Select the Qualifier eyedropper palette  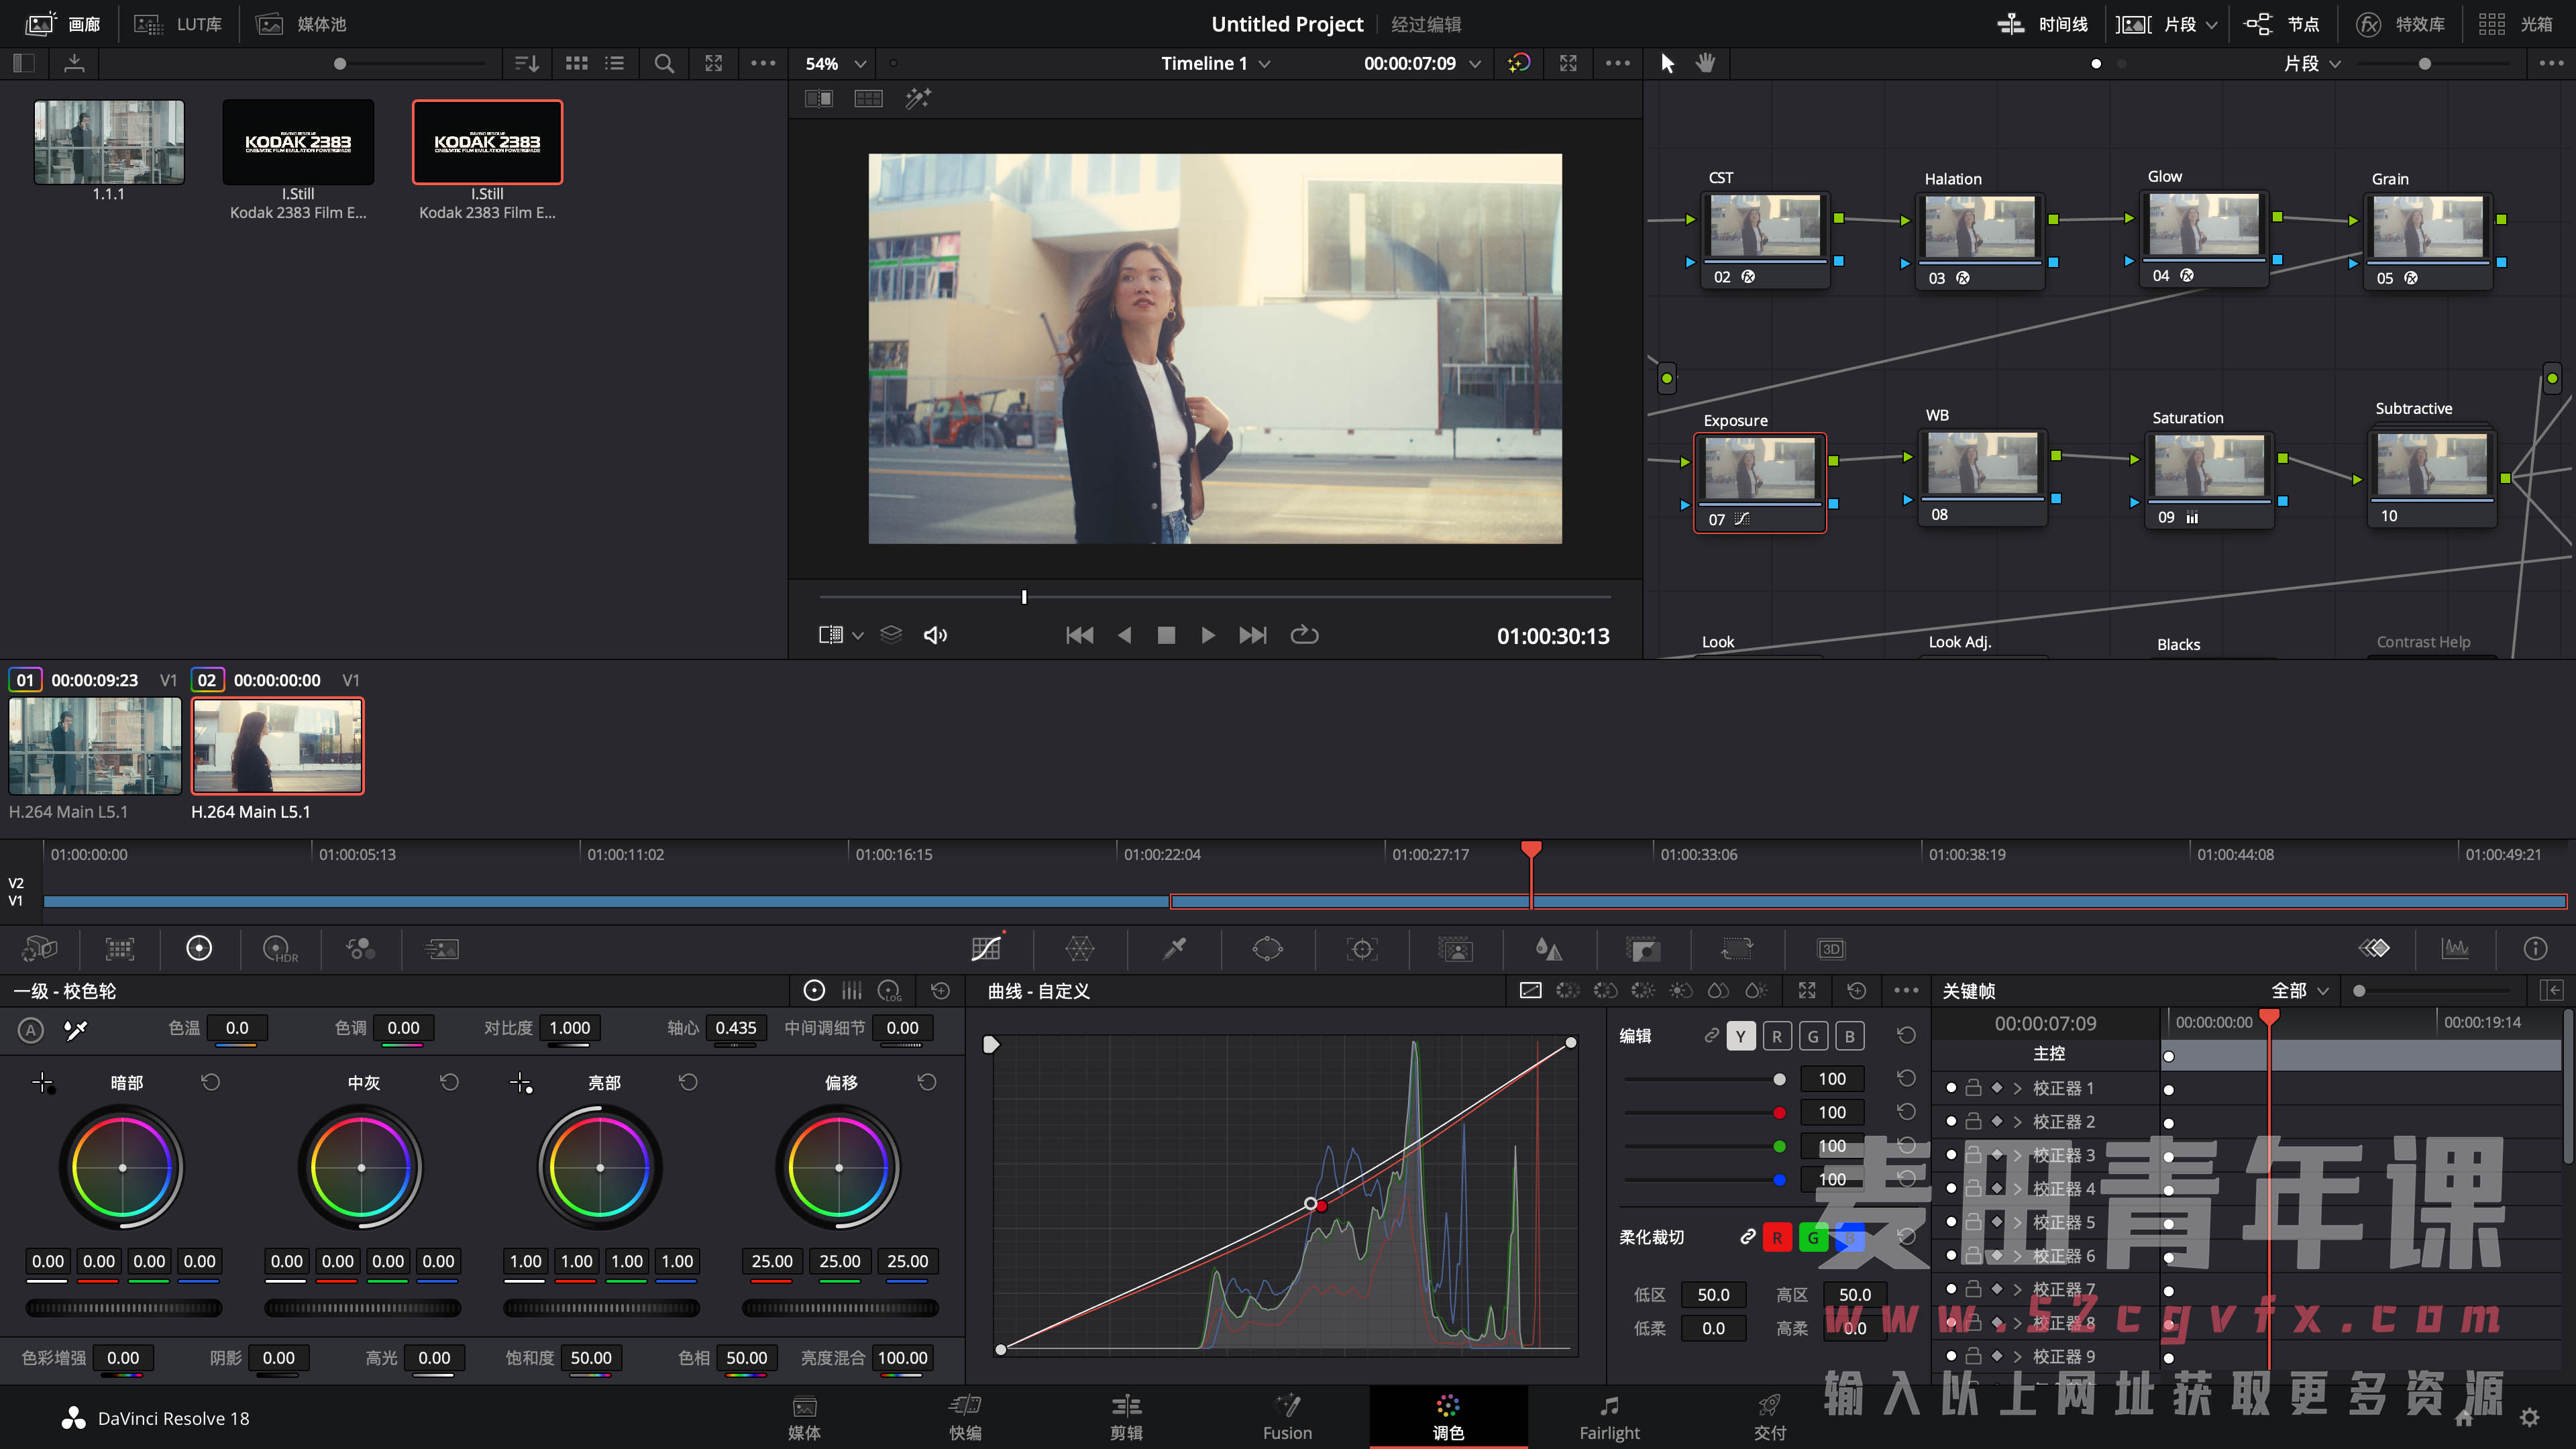pos(1174,948)
